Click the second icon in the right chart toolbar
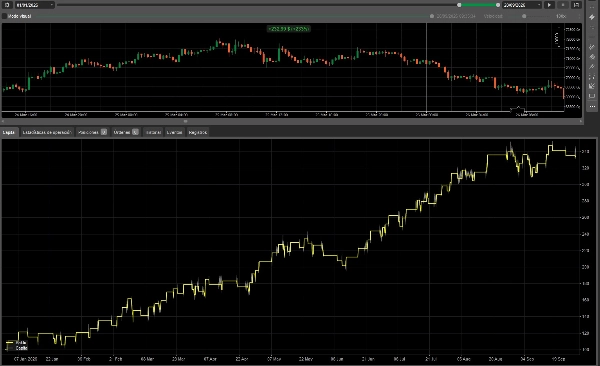Viewport: 600px width, 366px height. [592, 17]
